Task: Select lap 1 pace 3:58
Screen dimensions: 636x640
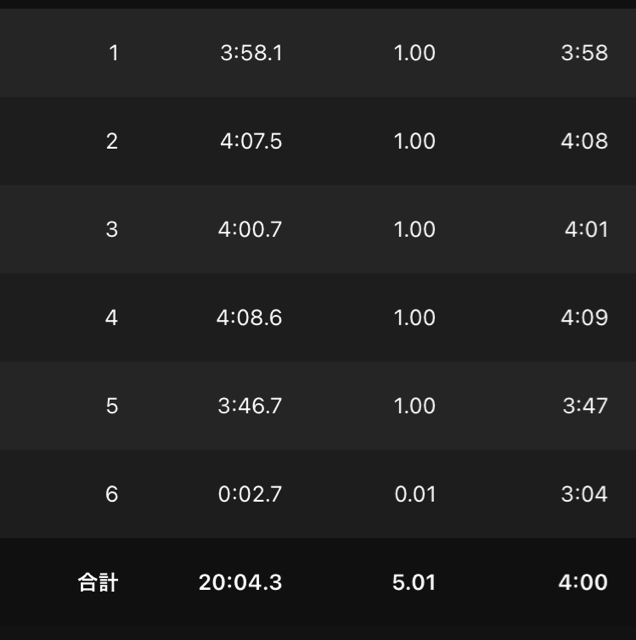Action: [584, 53]
